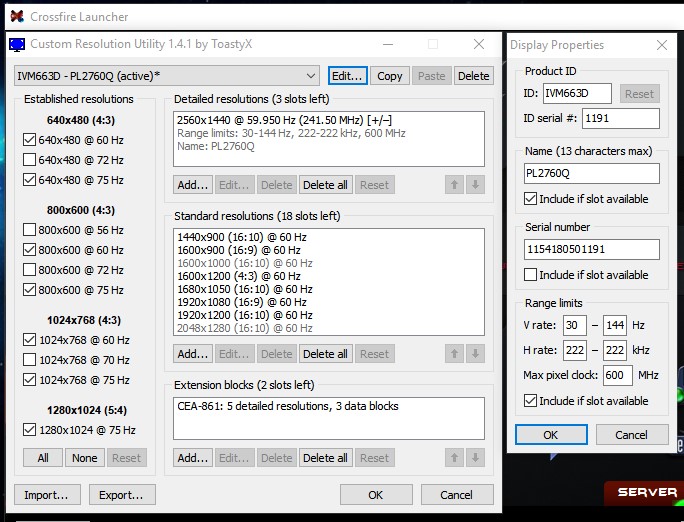Open the IVM663D - PL2760Q display dropdown
Image resolution: width=684 pixels, height=522 pixels.
pos(167,76)
